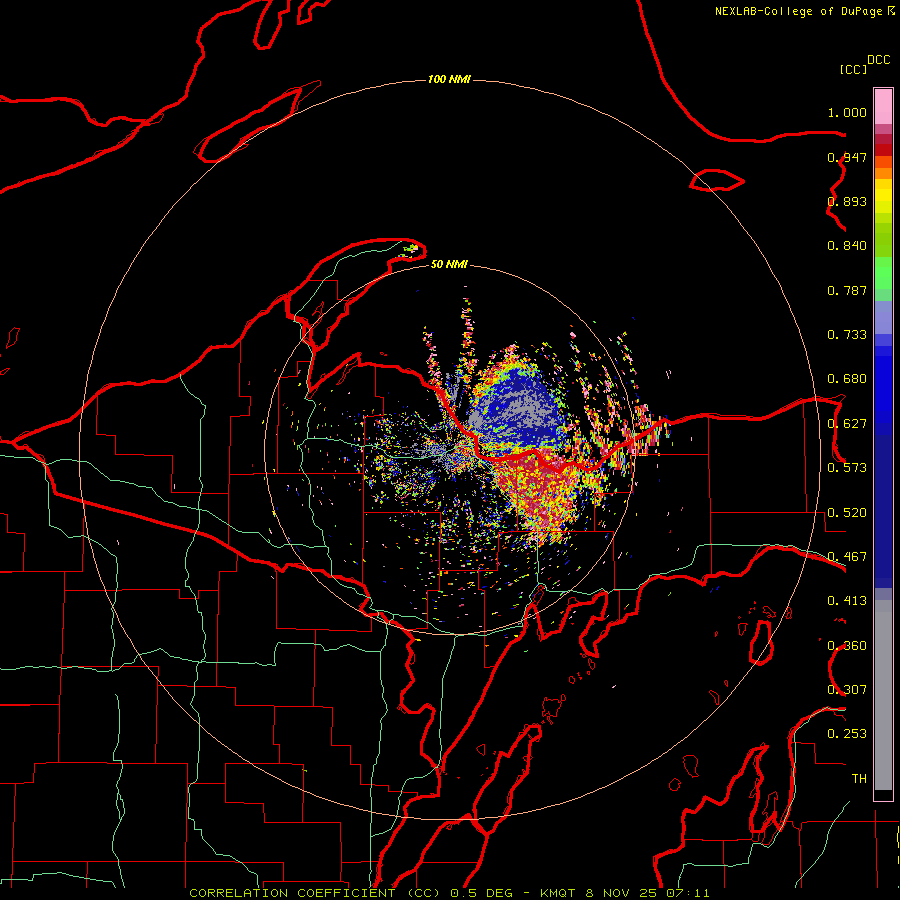Click the [CC] legend unit label

pyautogui.click(x=853, y=69)
